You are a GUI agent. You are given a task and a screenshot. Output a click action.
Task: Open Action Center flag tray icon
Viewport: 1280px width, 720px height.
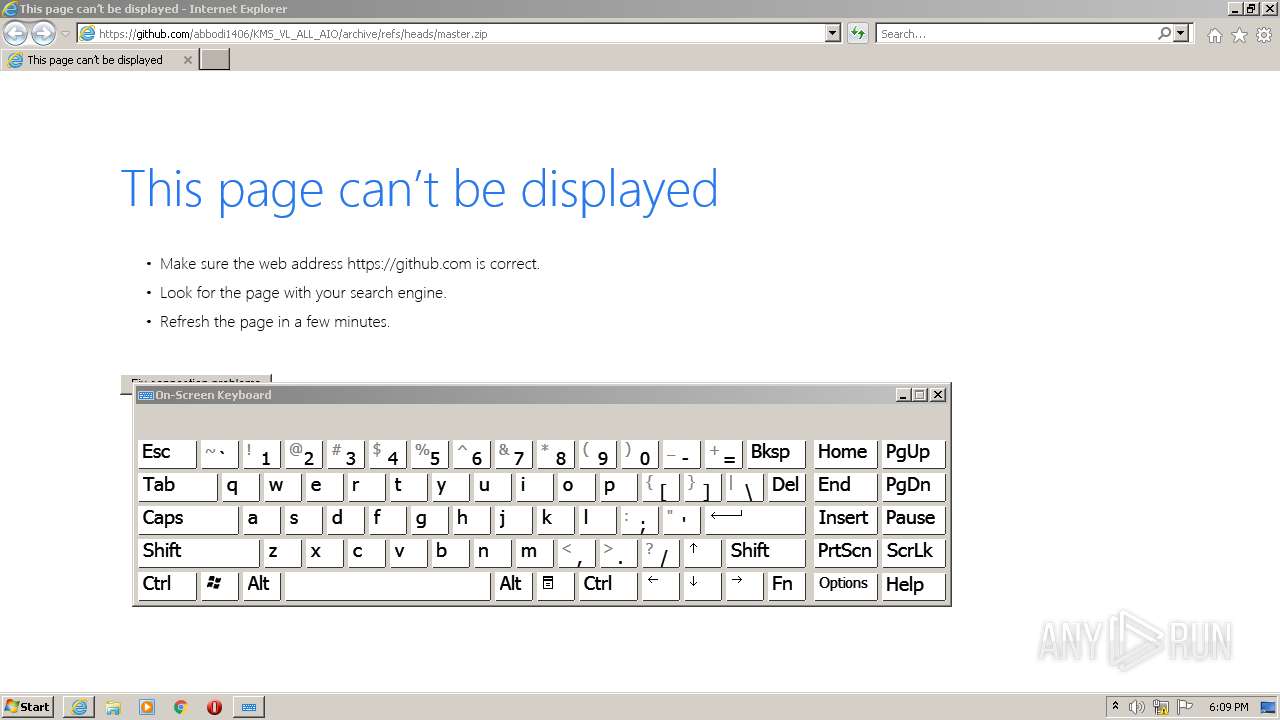coord(1185,707)
